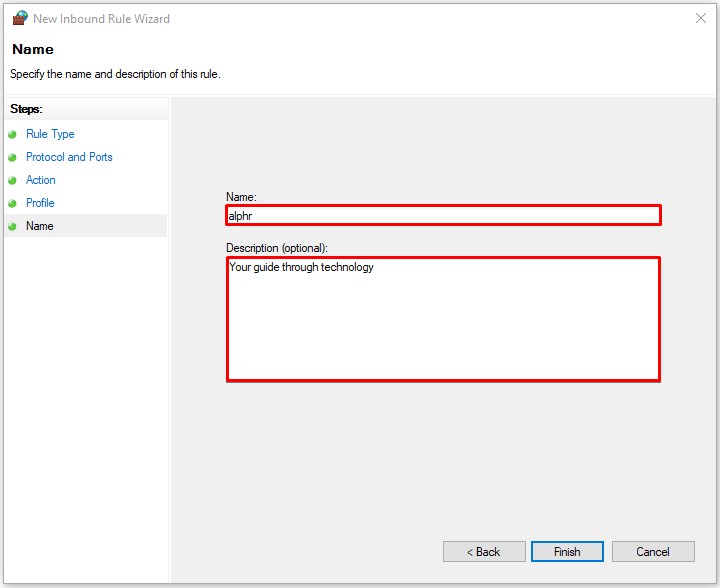Click Finish to create the rule

point(567,551)
